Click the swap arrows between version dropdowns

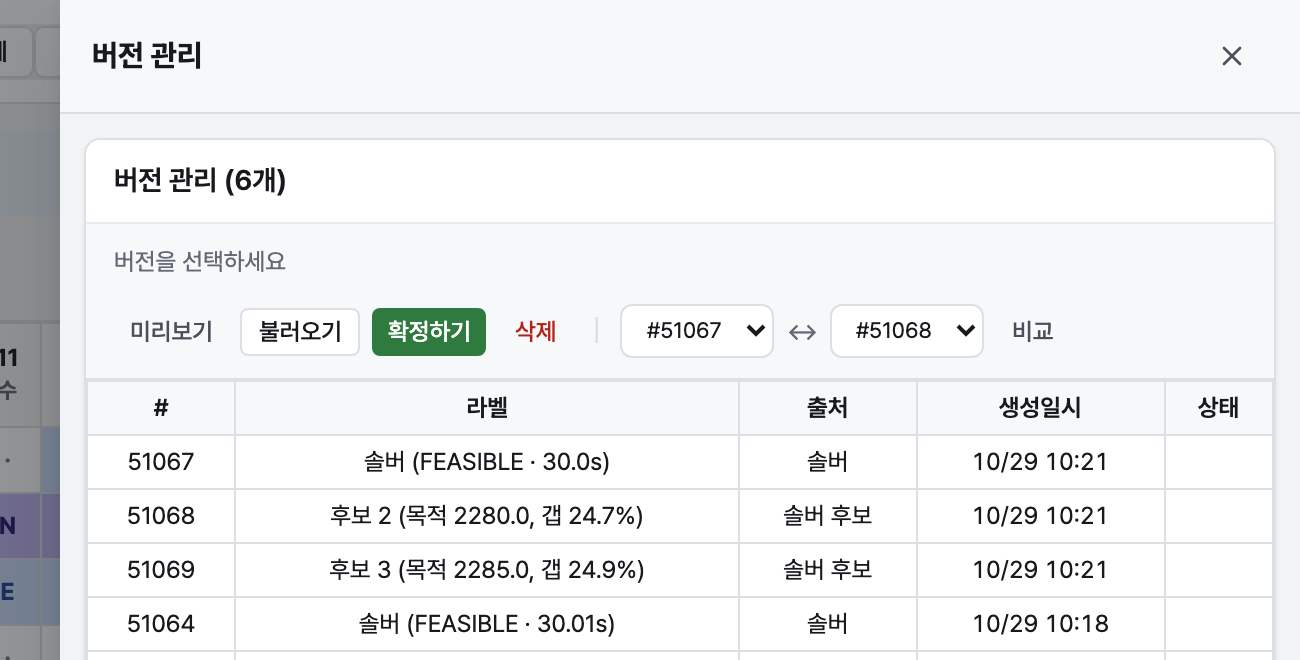pyautogui.click(x=802, y=332)
